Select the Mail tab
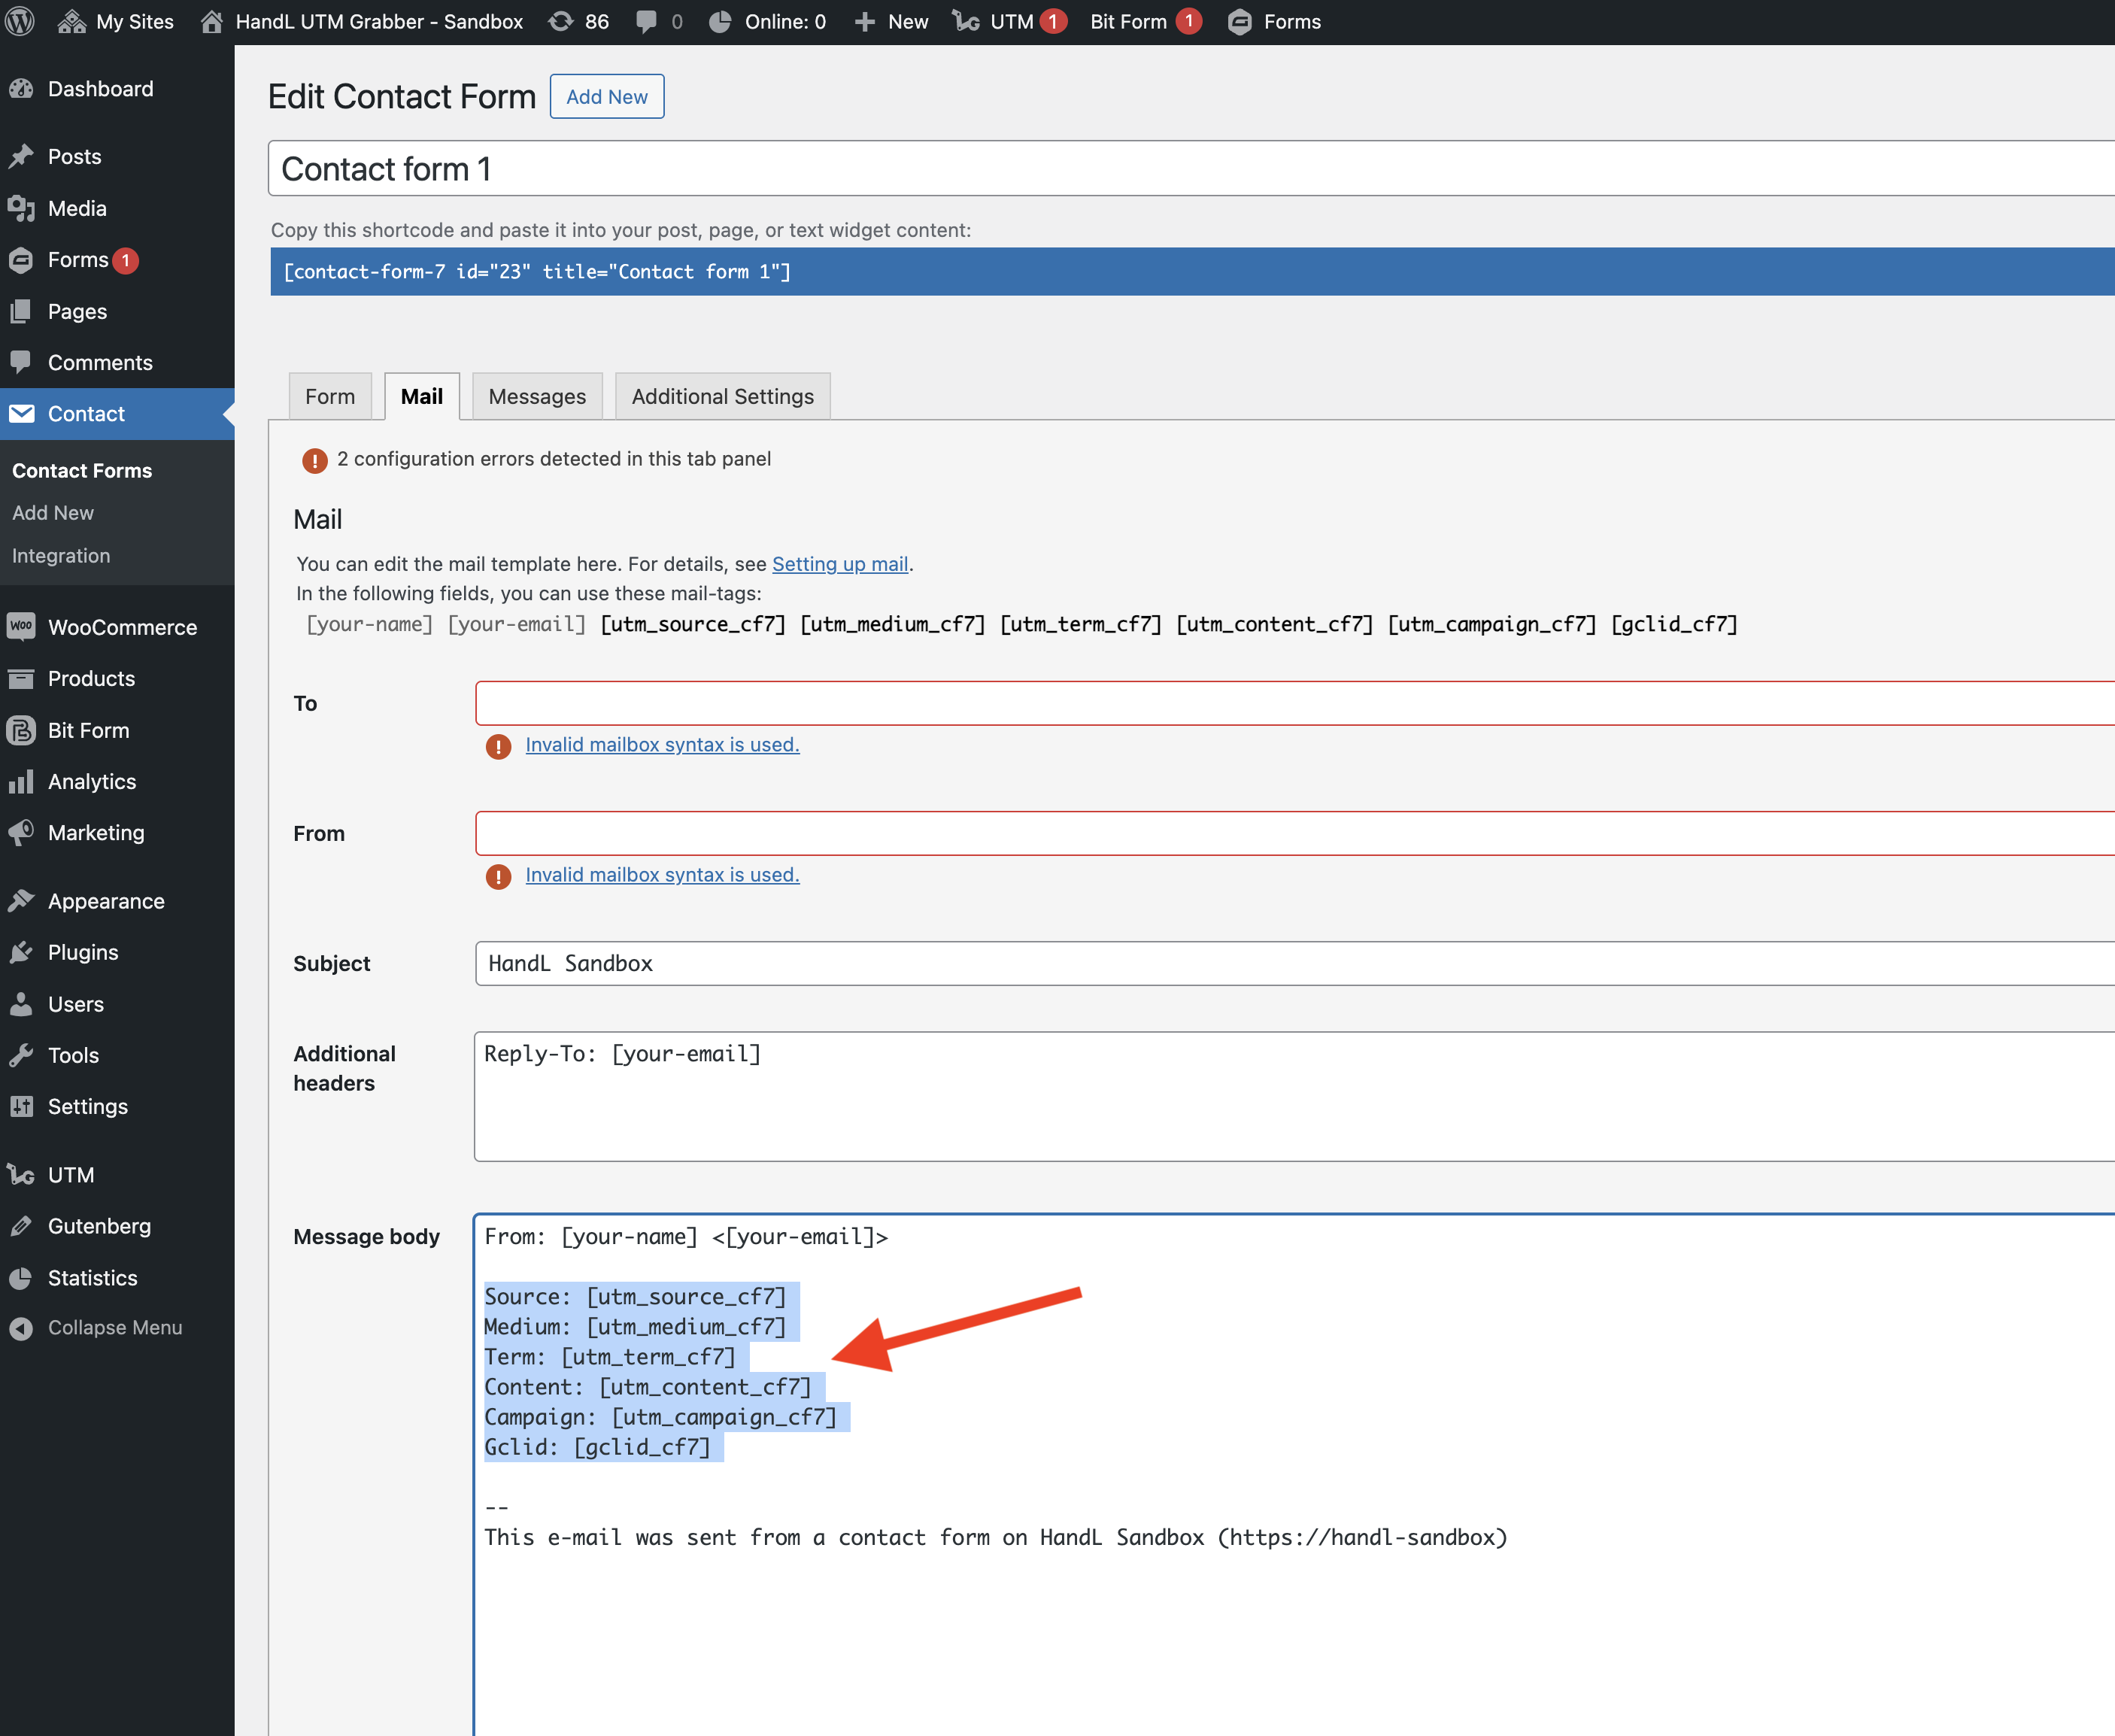The width and height of the screenshot is (2115, 1736). [421, 396]
